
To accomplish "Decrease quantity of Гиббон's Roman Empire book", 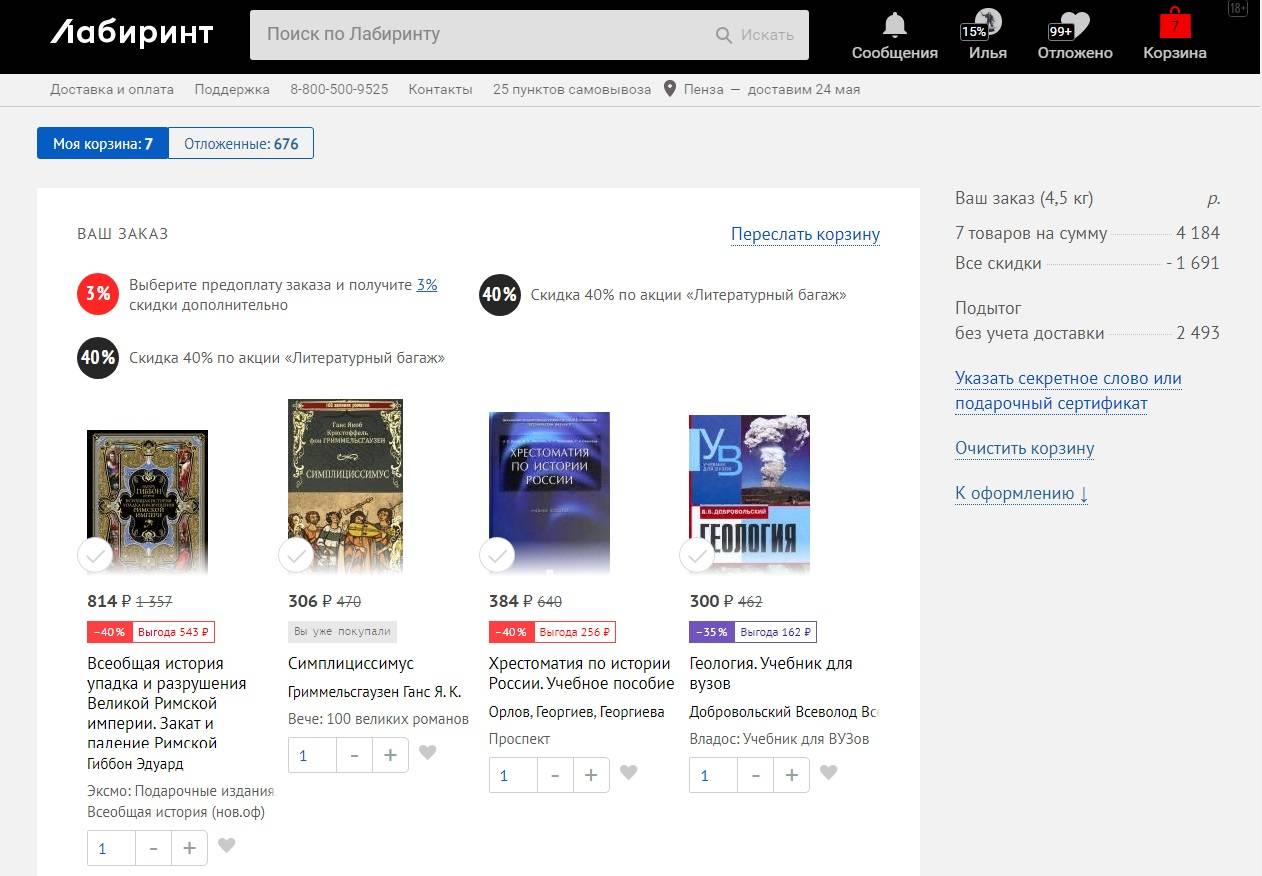I will [153, 848].
